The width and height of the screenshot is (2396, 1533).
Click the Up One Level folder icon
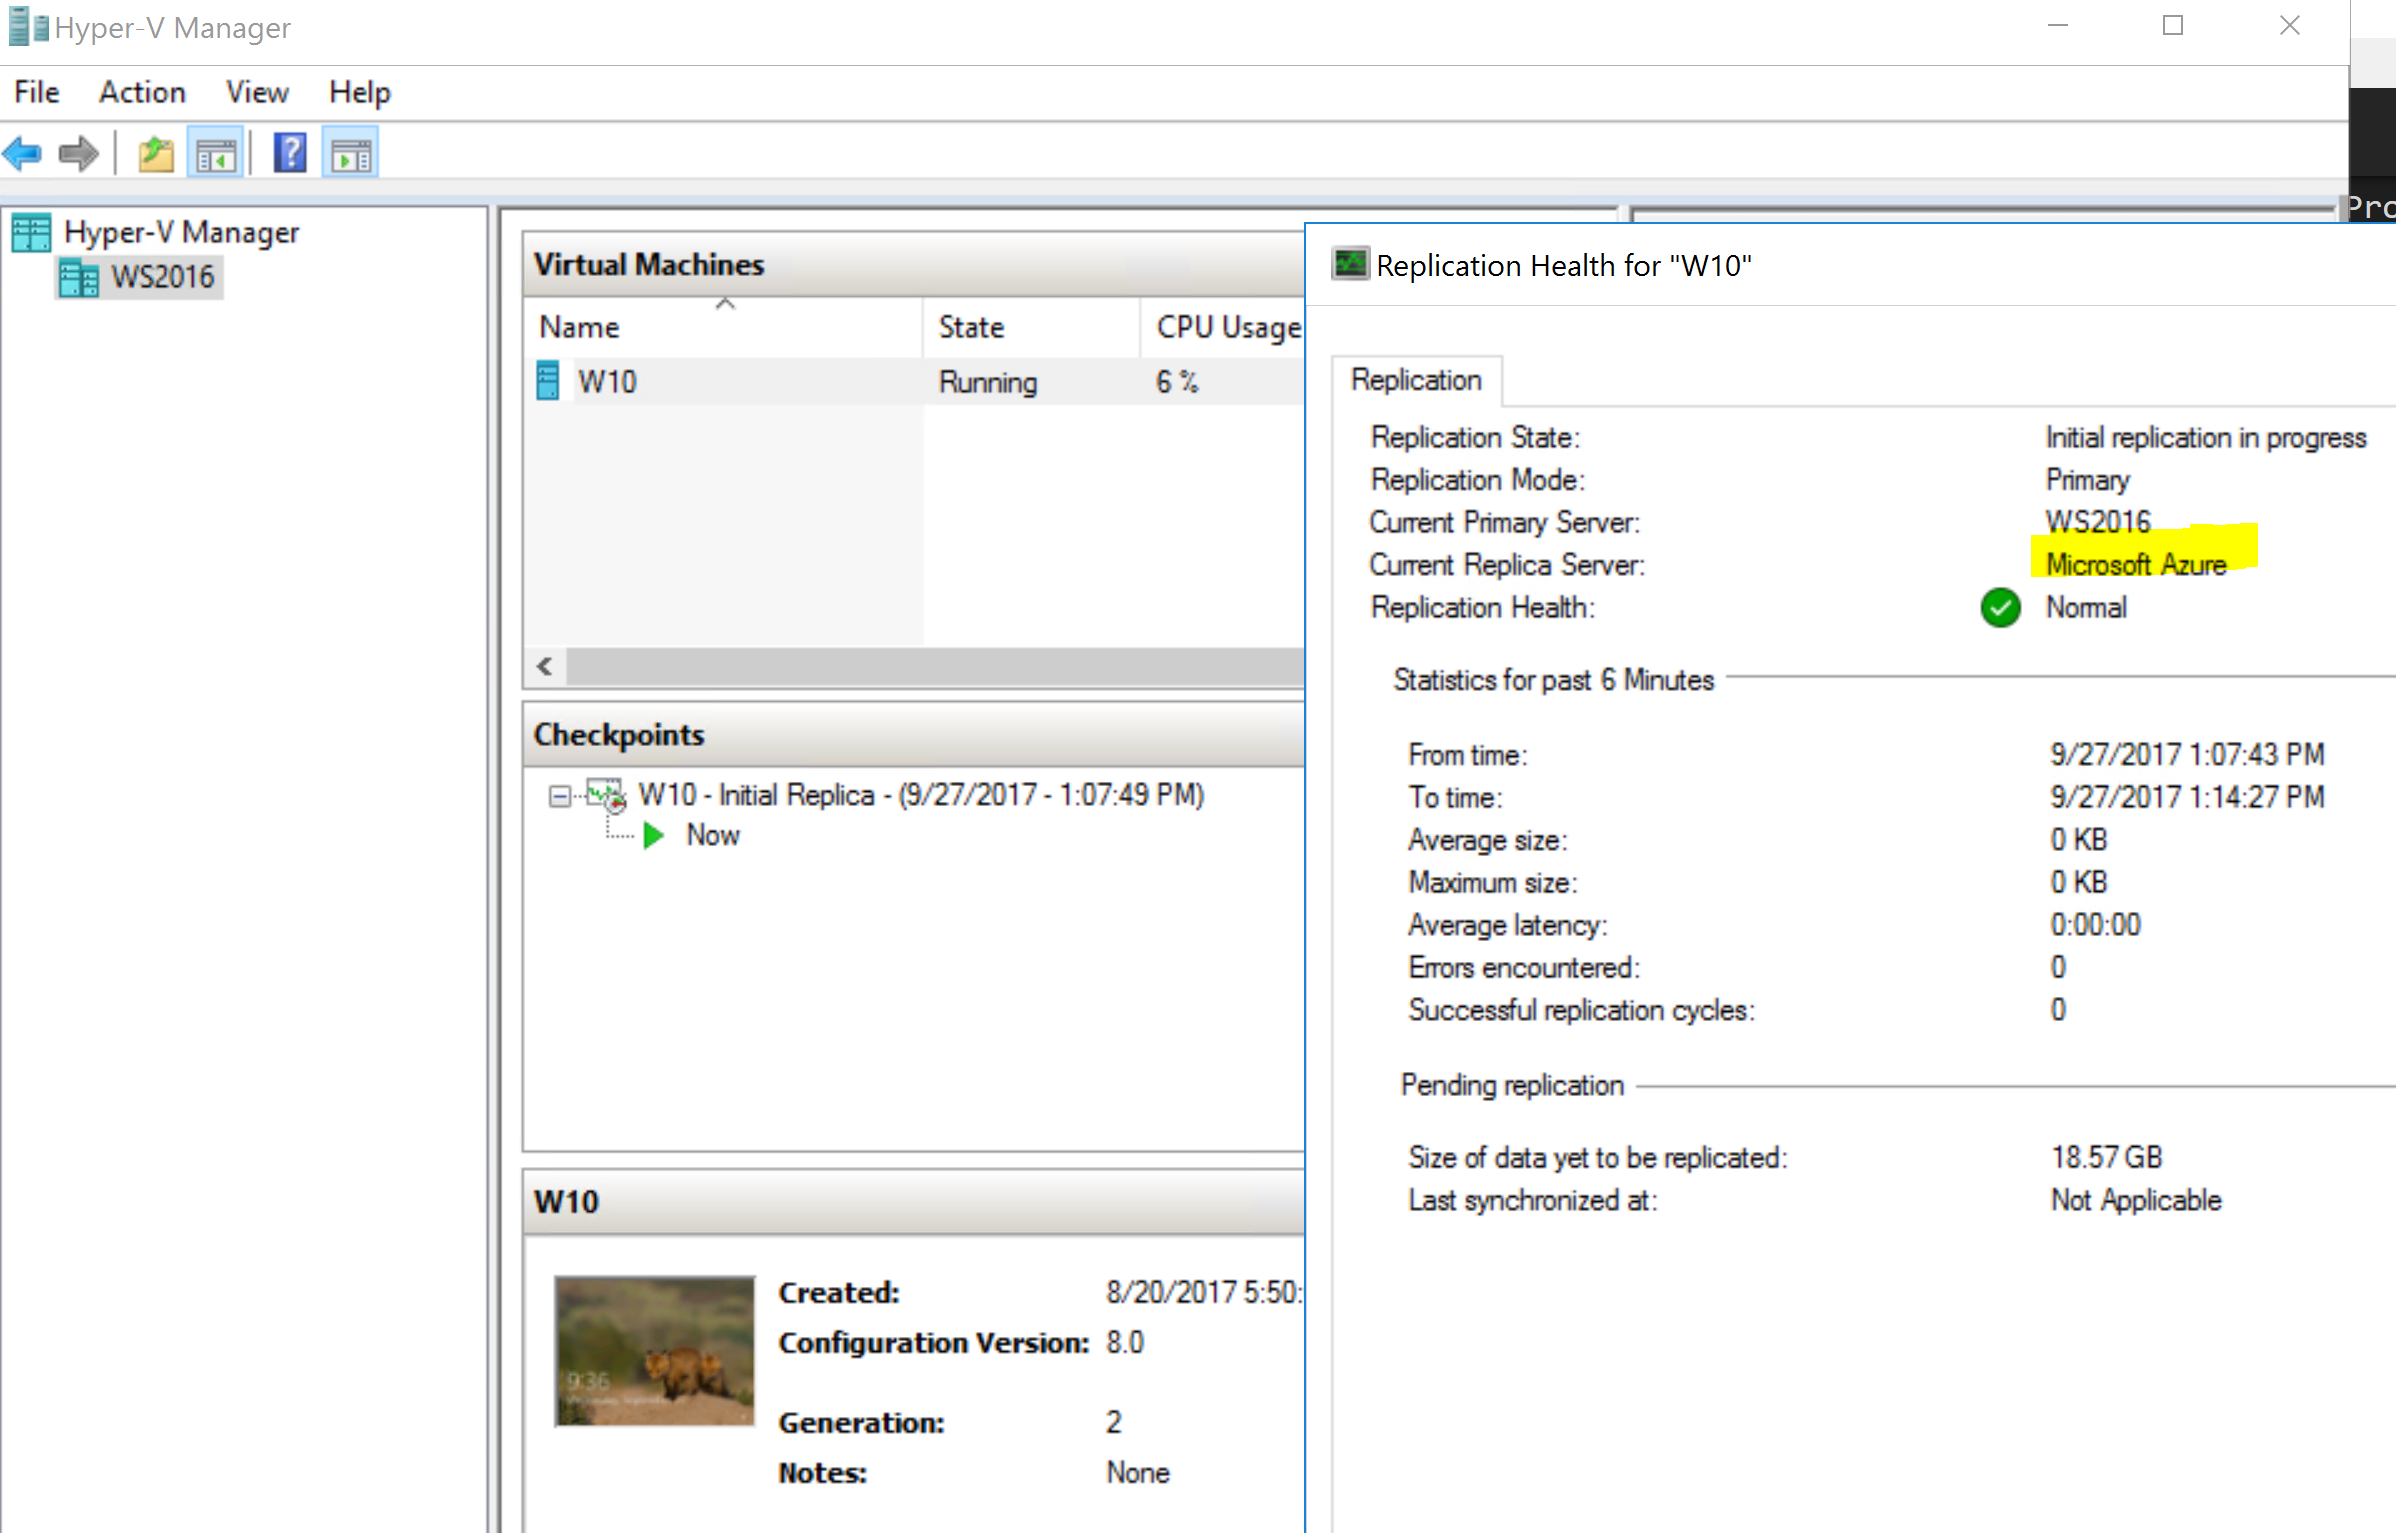coord(156,154)
